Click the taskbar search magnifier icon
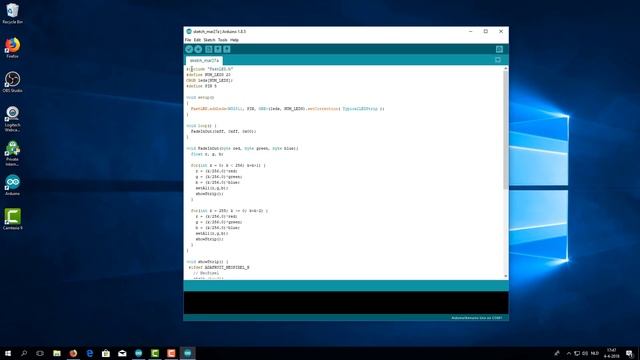640x360 pixels. coord(24,353)
